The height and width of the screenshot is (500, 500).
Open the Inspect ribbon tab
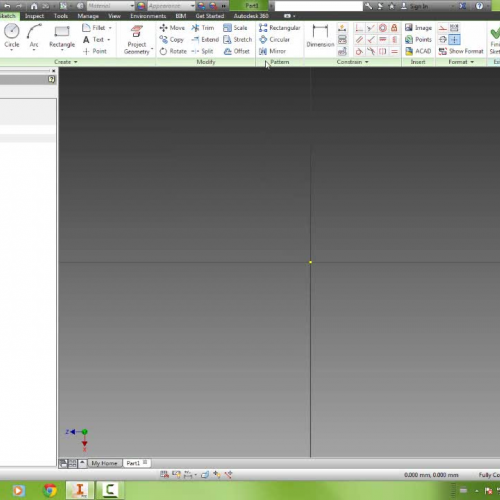pos(34,16)
